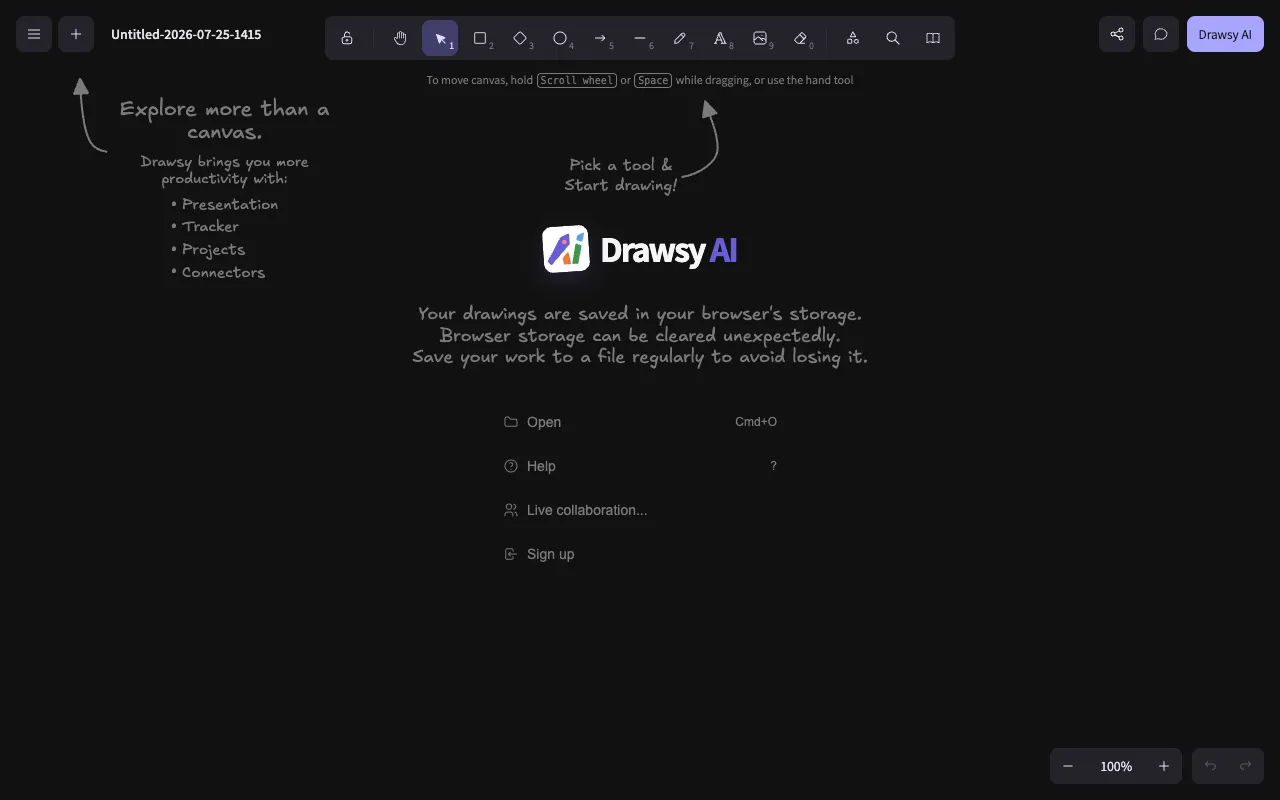Click the undo arrow button
Image resolution: width=1280 pixels, height=800 pixels.
coord(1210,766)
